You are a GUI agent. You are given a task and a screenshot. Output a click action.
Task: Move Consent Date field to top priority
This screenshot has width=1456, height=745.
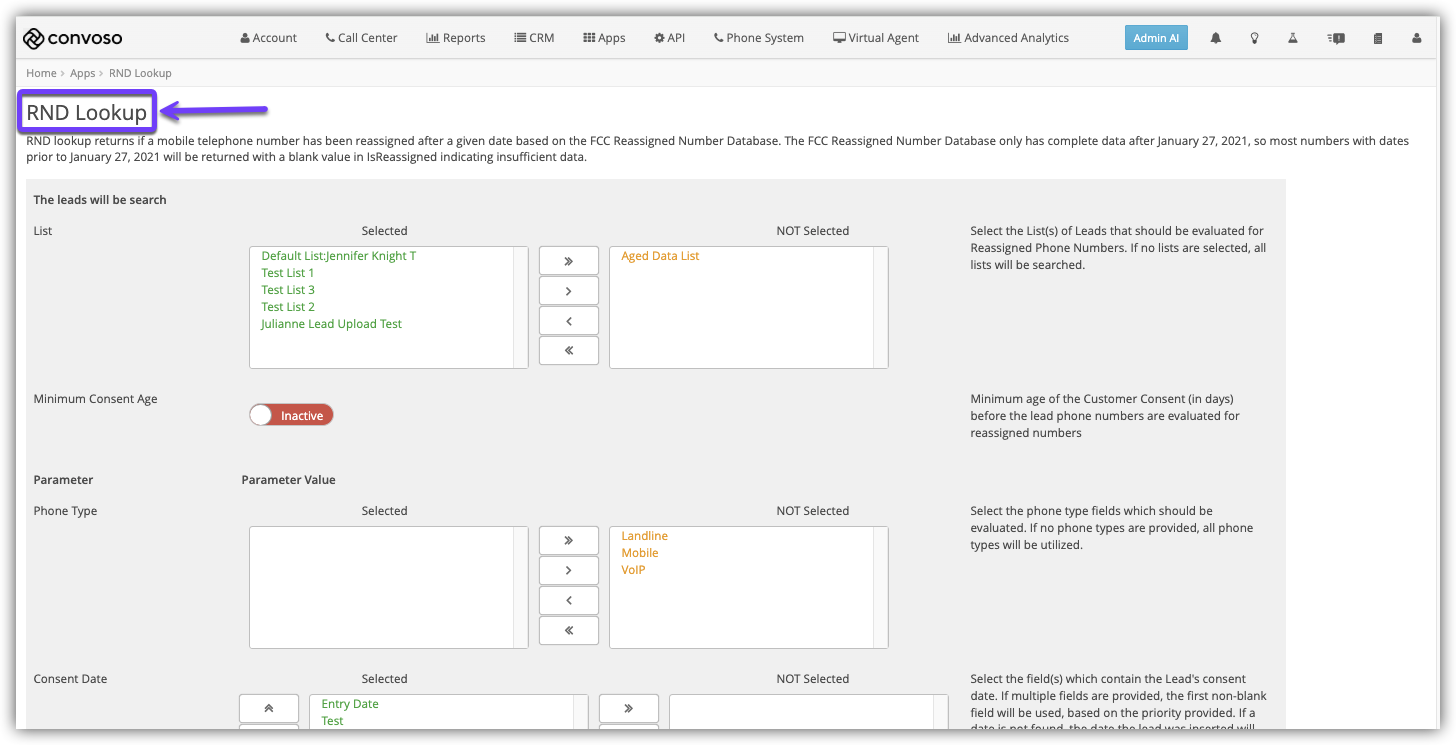[x=268, y=707]
